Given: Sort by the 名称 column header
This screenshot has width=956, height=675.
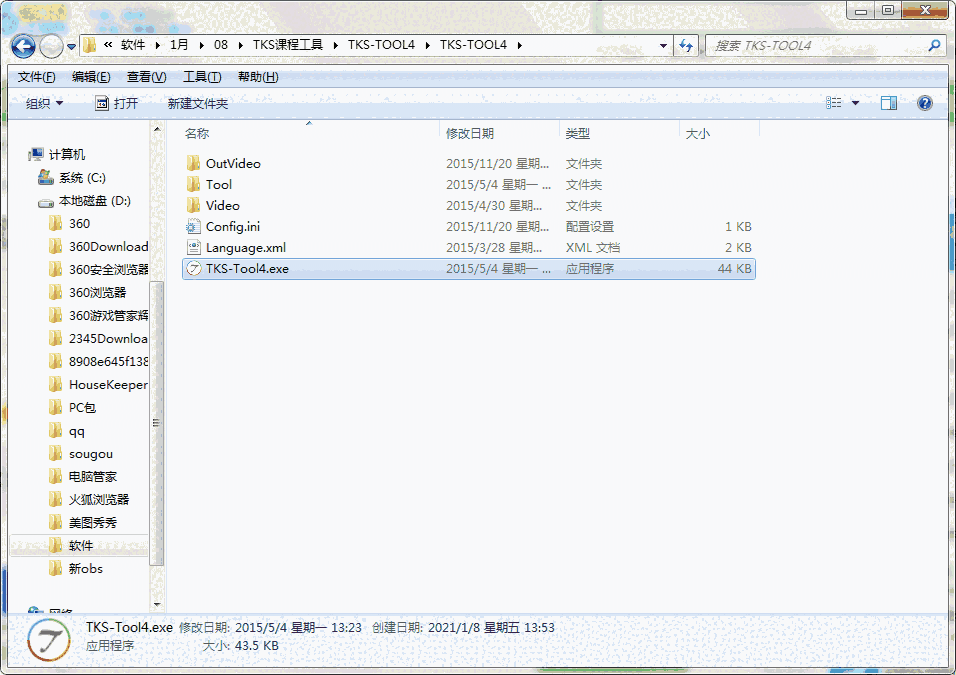Looking at the screenshot, I should 197,134.
